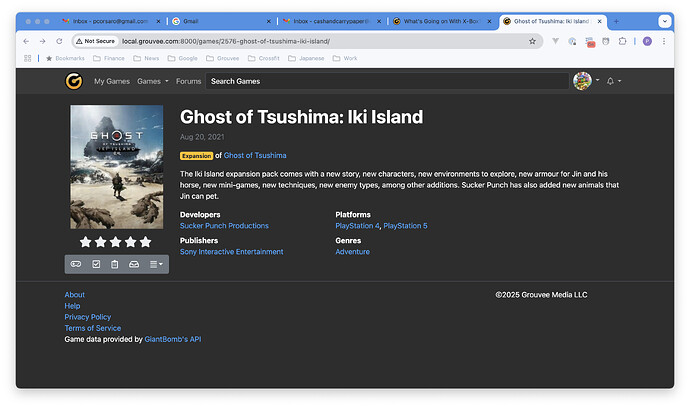The image size is (690, 408).
Task: Open a new tab with plus button
Action: [616, 21]
